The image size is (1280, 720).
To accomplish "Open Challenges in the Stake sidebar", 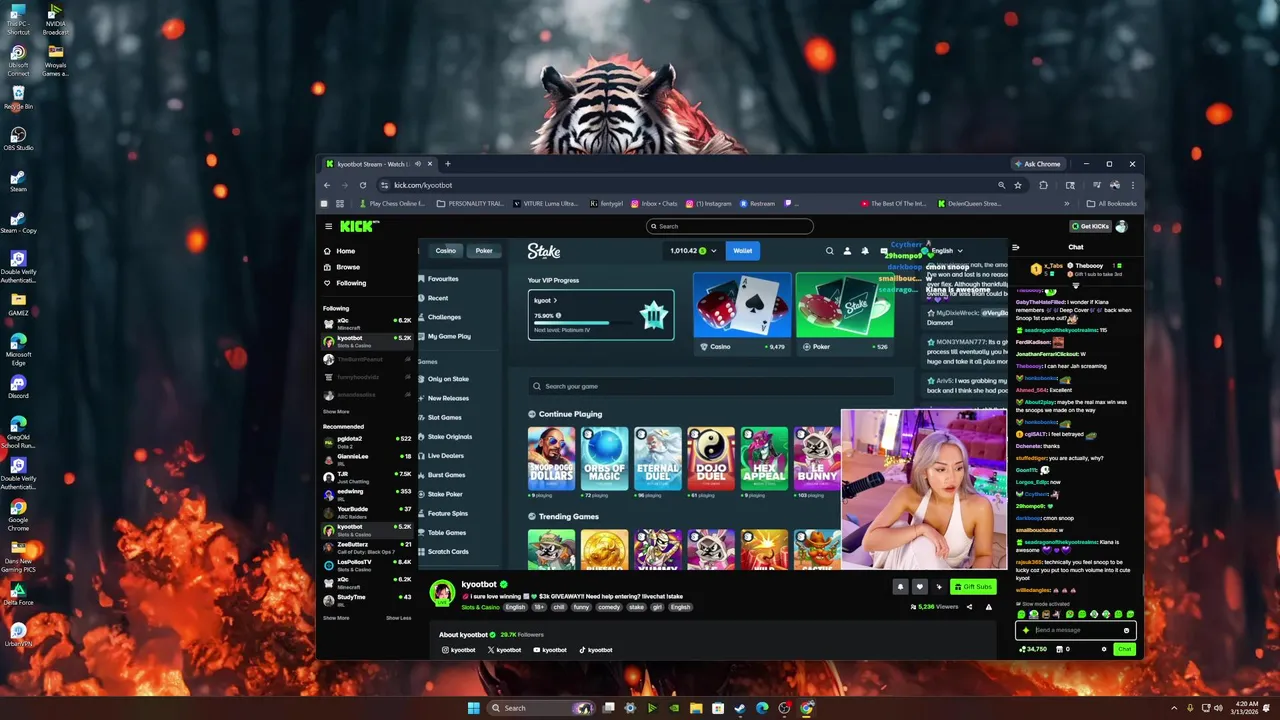I will [x=439, y=317].
